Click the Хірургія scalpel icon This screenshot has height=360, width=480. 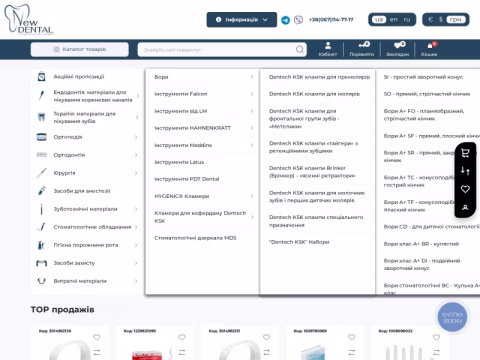tap(41, 173)
